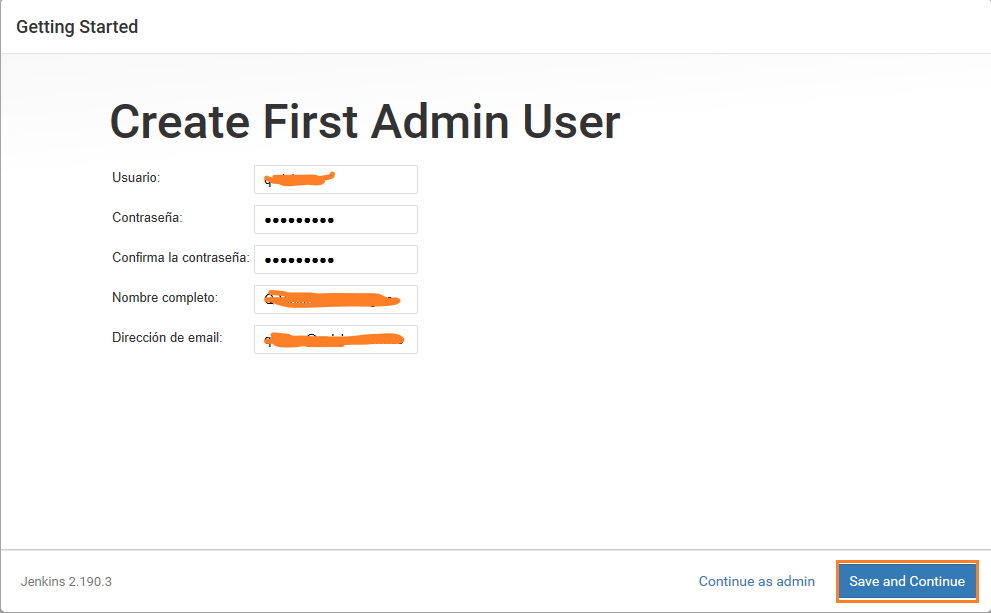Click the 'Usuario:' label
Viewport: 991px width, 613px height.
(x=136, y=178)
